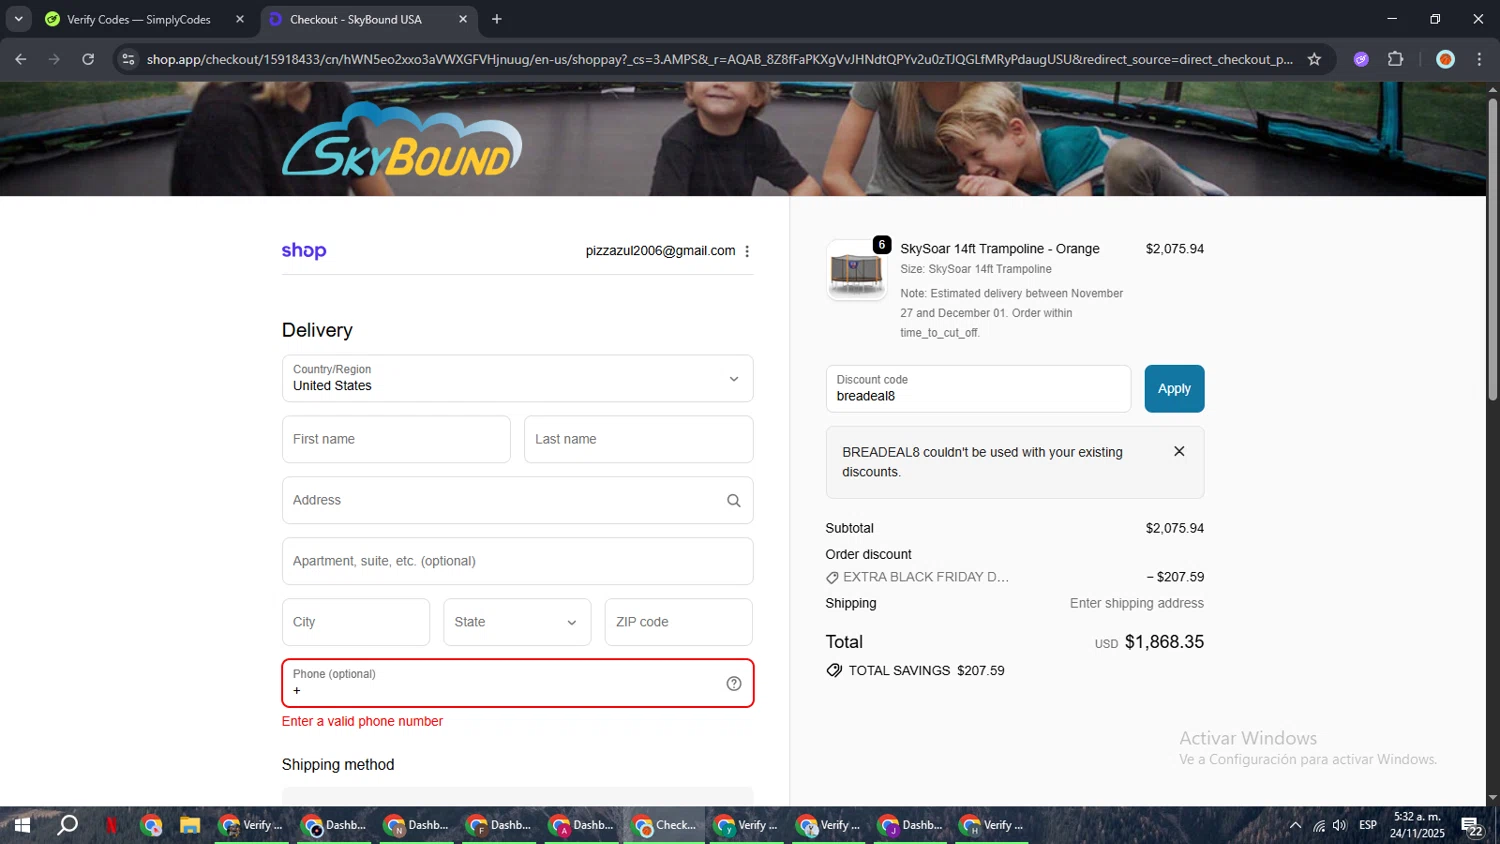Click the Discount code field
The width and height of the screenshot is (1500, 844).
978,389
